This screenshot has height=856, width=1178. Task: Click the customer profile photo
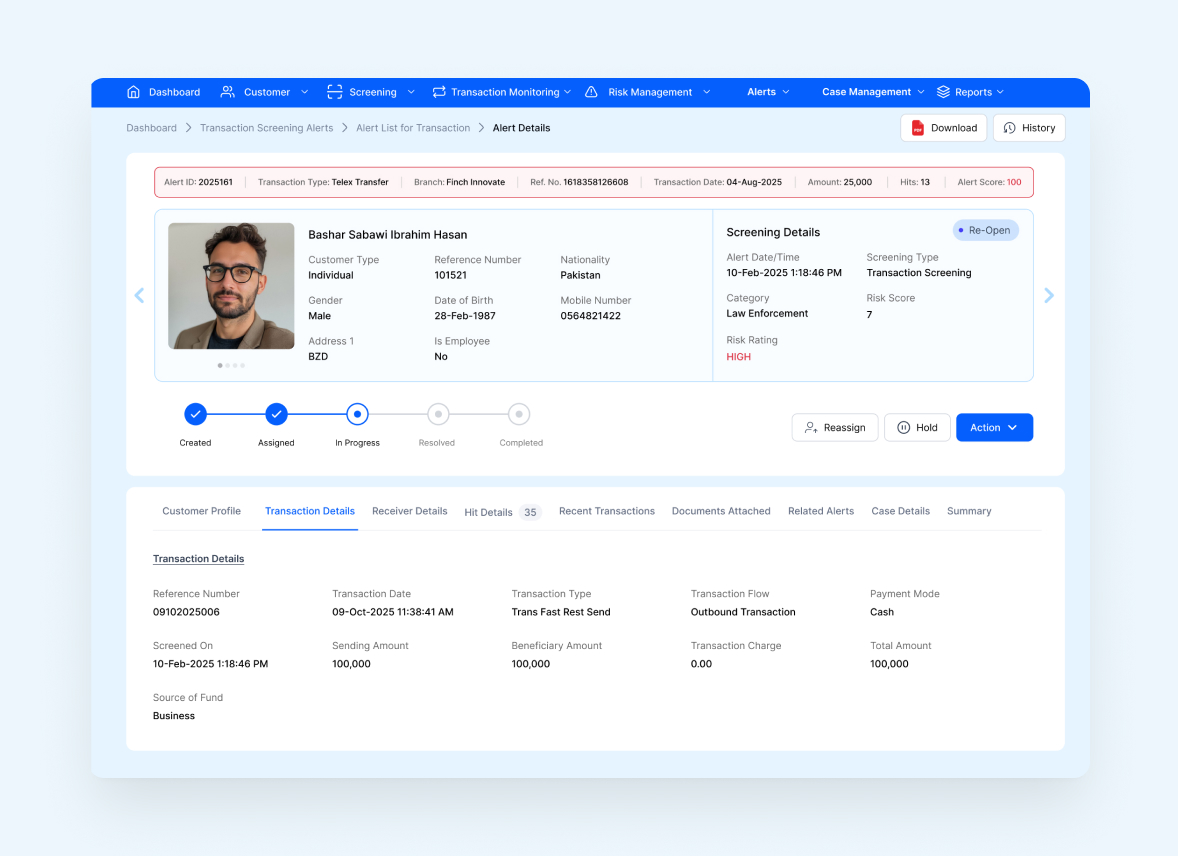click(231, 286)
